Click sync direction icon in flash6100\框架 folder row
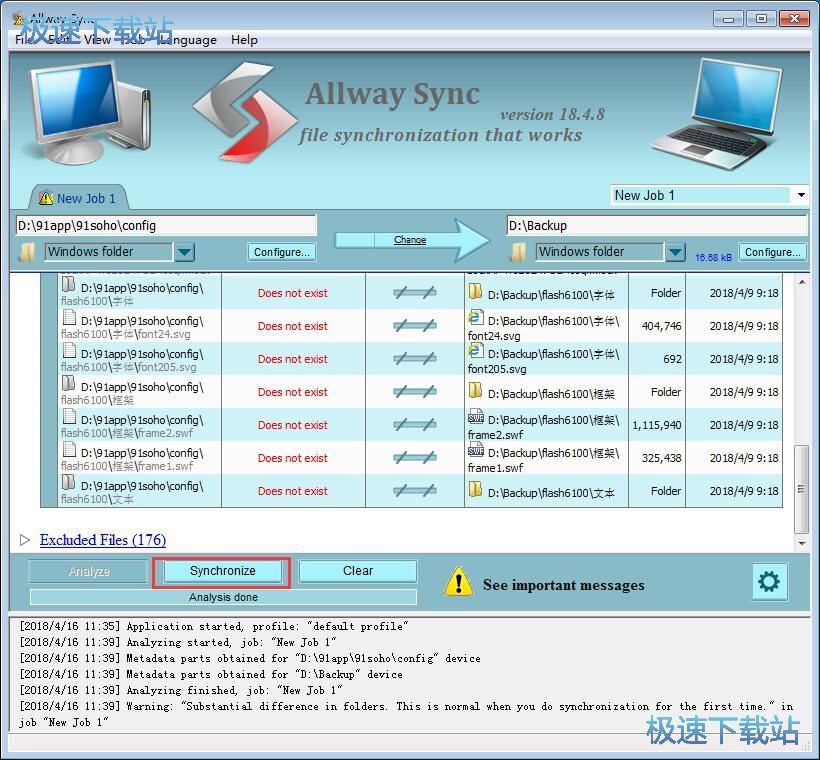 (x=415, y=391)
